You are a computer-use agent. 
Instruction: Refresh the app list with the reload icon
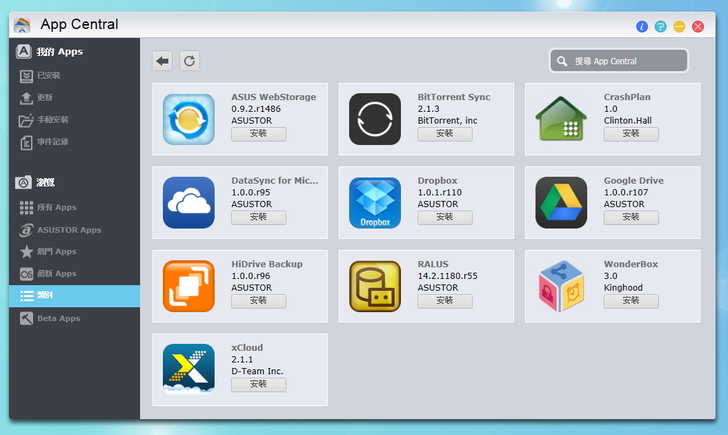pyautogui.click(x=189, y=61)
